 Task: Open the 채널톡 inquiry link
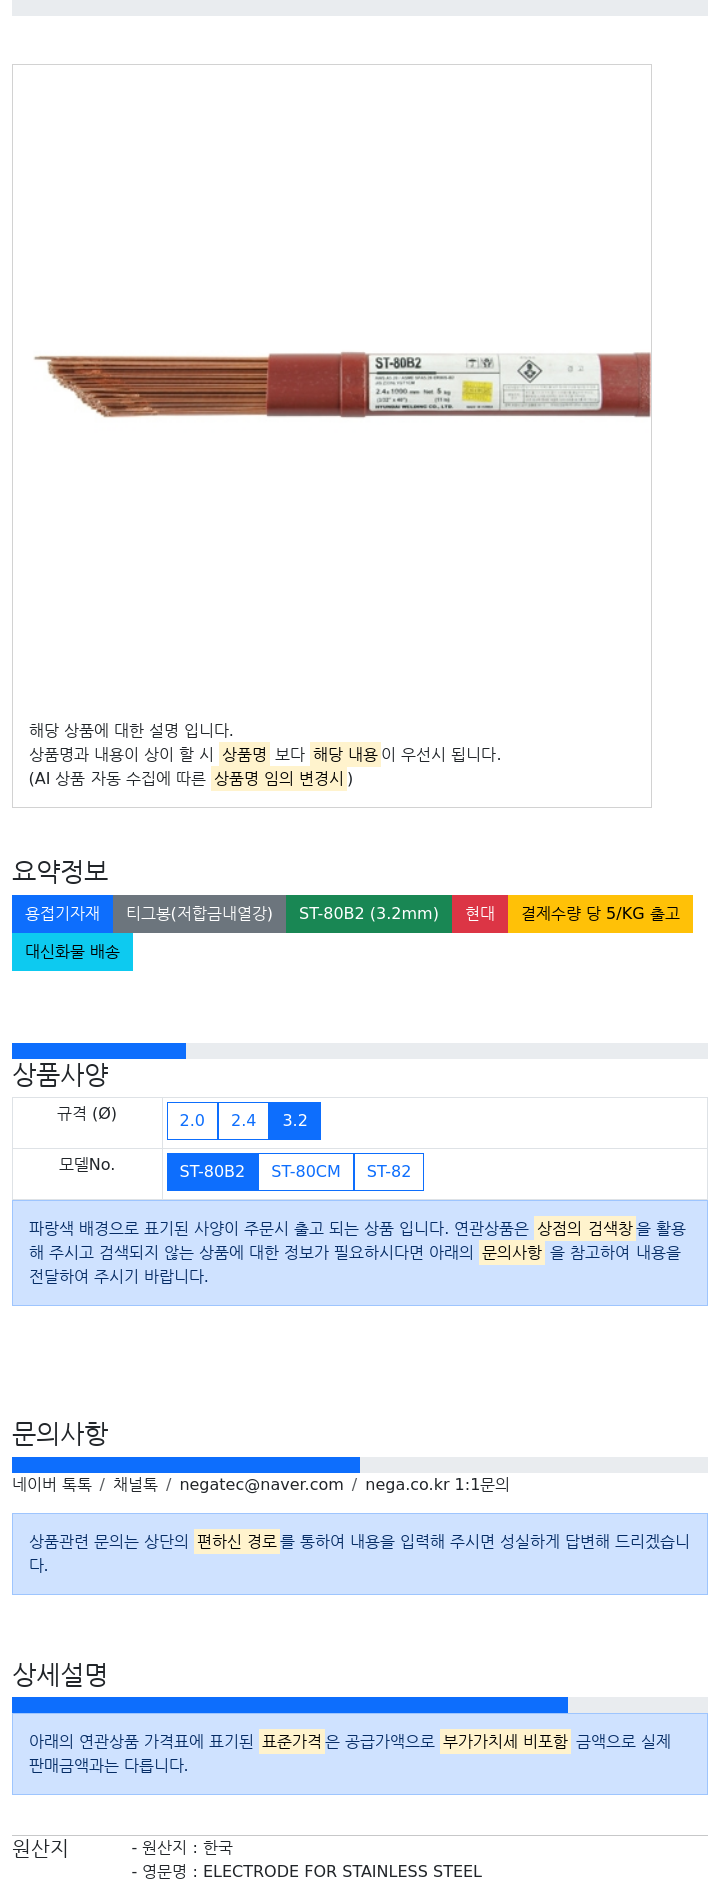pyautogui.click(x=135, y=1484)
